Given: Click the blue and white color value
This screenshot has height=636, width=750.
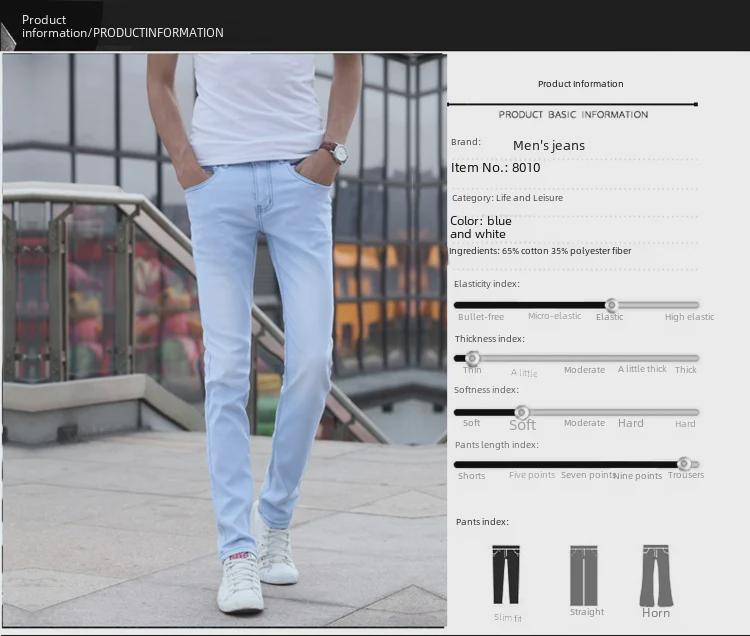Looking at the screenshot, I should tap(480, 227).
